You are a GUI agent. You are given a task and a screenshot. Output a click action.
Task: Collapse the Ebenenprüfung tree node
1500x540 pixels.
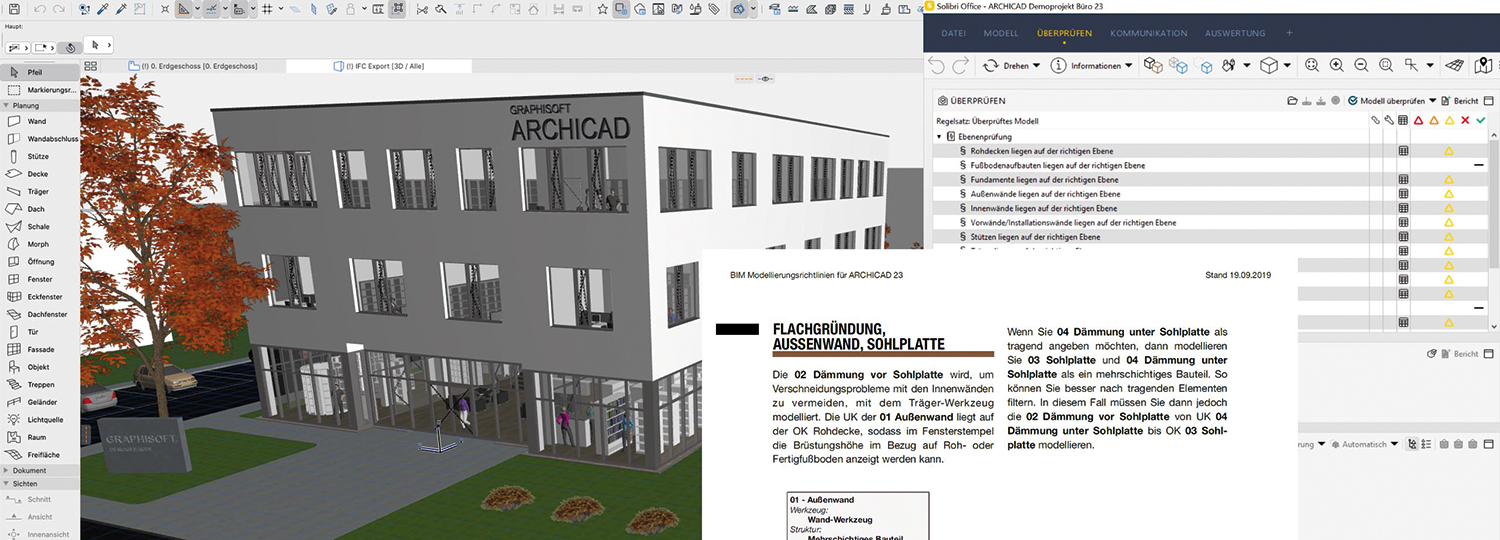939,136
